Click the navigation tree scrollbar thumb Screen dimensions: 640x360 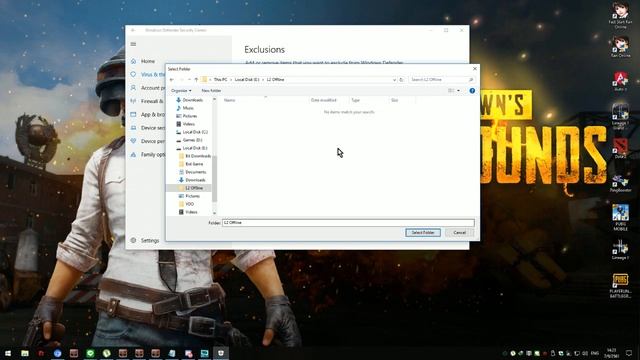pyautogui.click(x=214, y=178)
